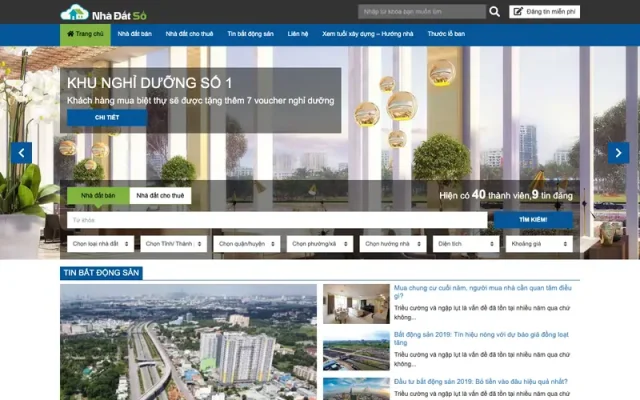Open the Thước lỗ ban menu

click(x=446, y=34)
